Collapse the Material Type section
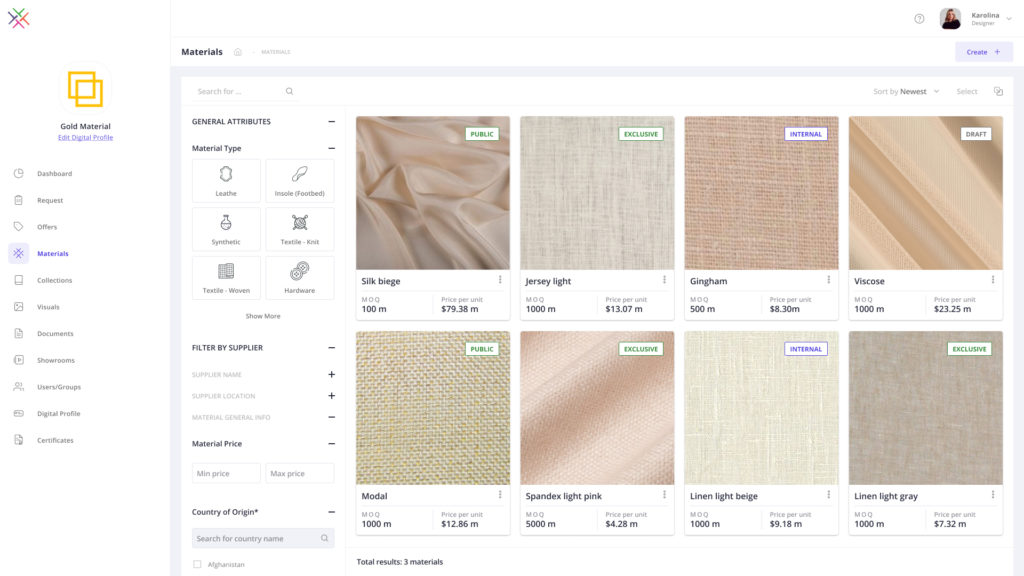Viewport: 1024px width, 576px height. 332,148
